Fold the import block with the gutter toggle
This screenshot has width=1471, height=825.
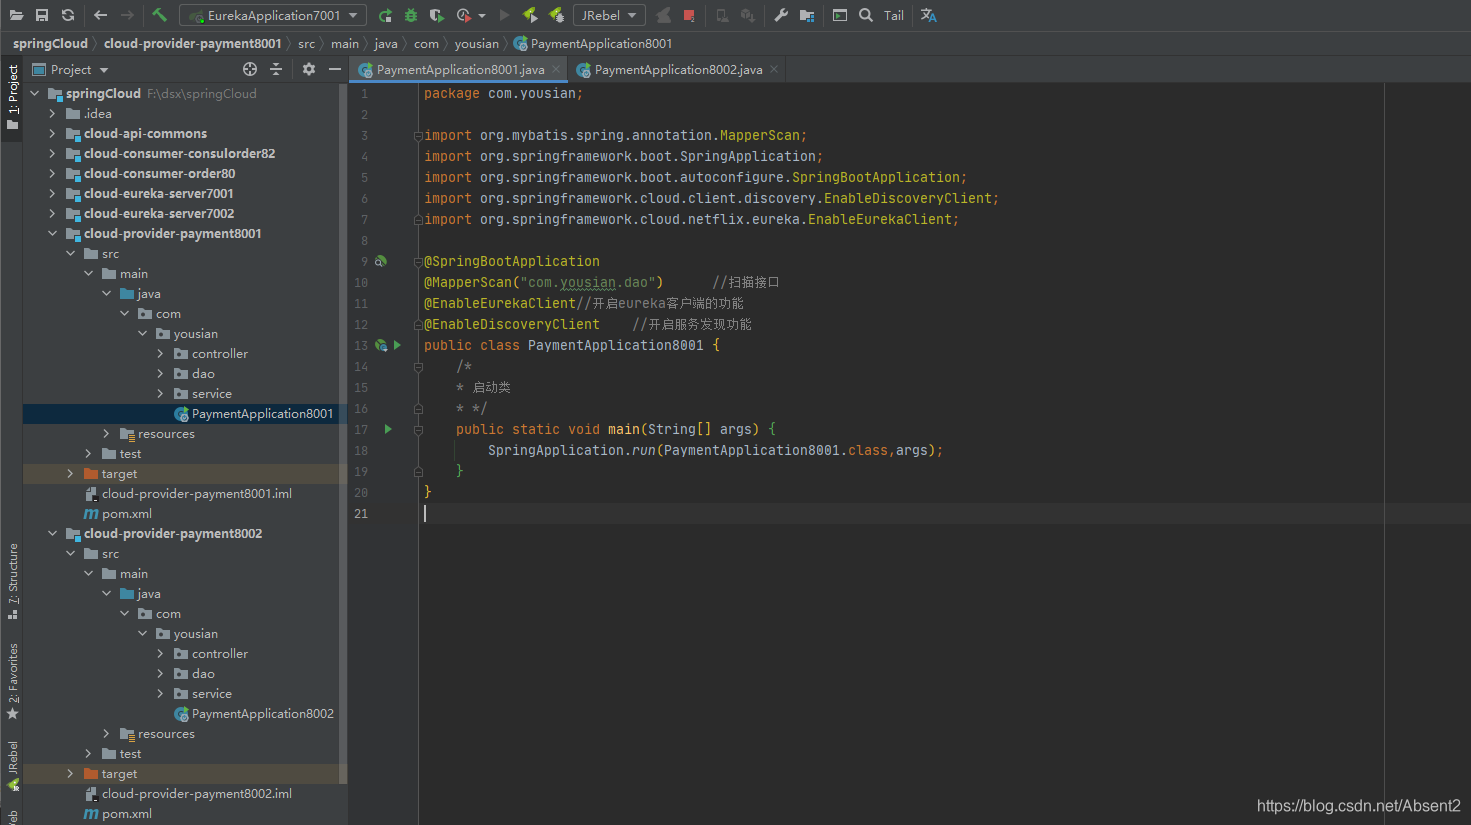418,135
